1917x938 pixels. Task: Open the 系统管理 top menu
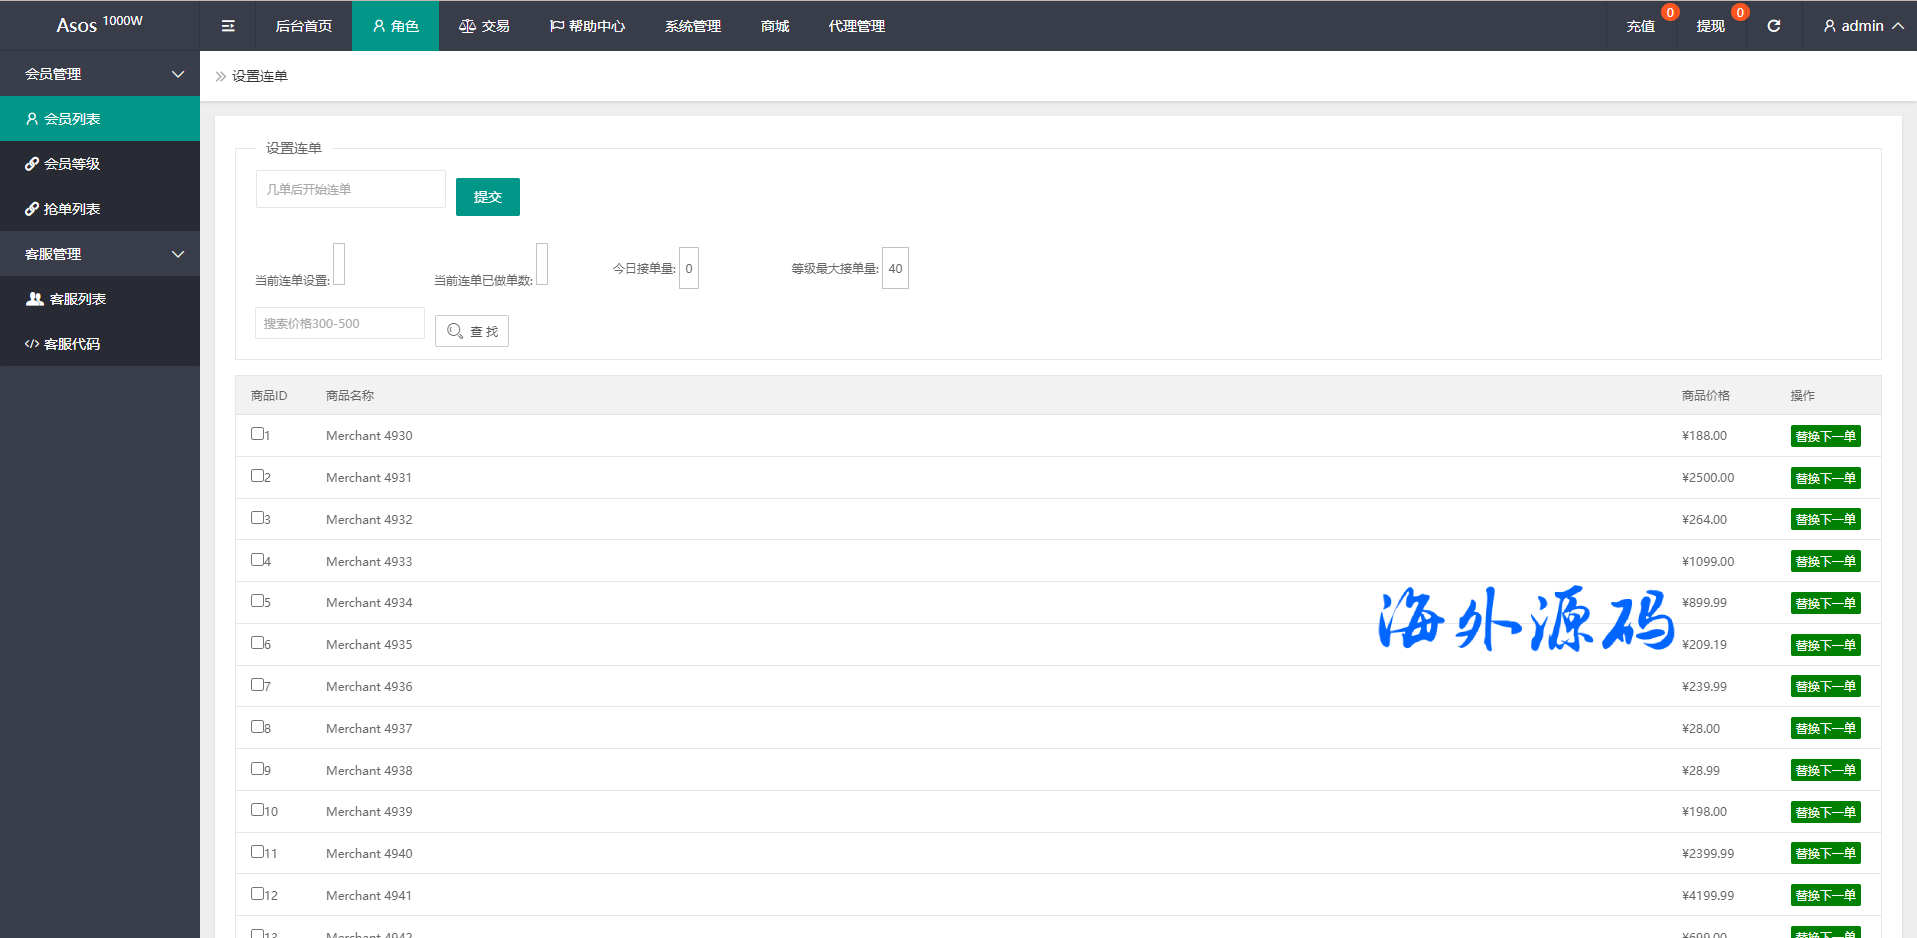(692, 26)
